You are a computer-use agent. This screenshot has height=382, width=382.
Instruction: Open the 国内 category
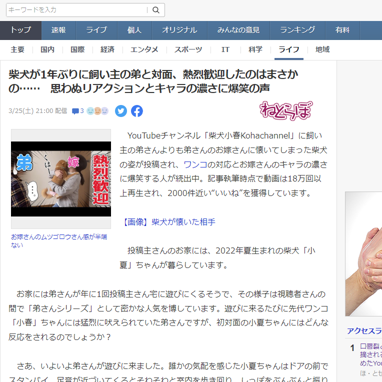coord(47,50)
